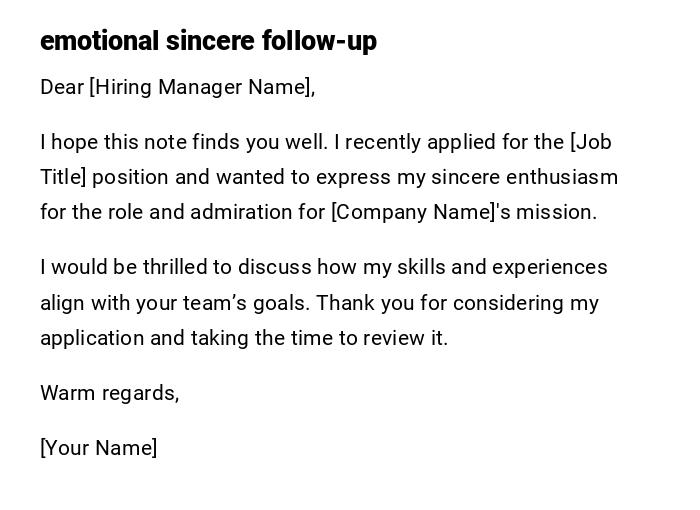Click the "emotional sincere follow-up" heading
700x510 pixels.
point(208,41)
